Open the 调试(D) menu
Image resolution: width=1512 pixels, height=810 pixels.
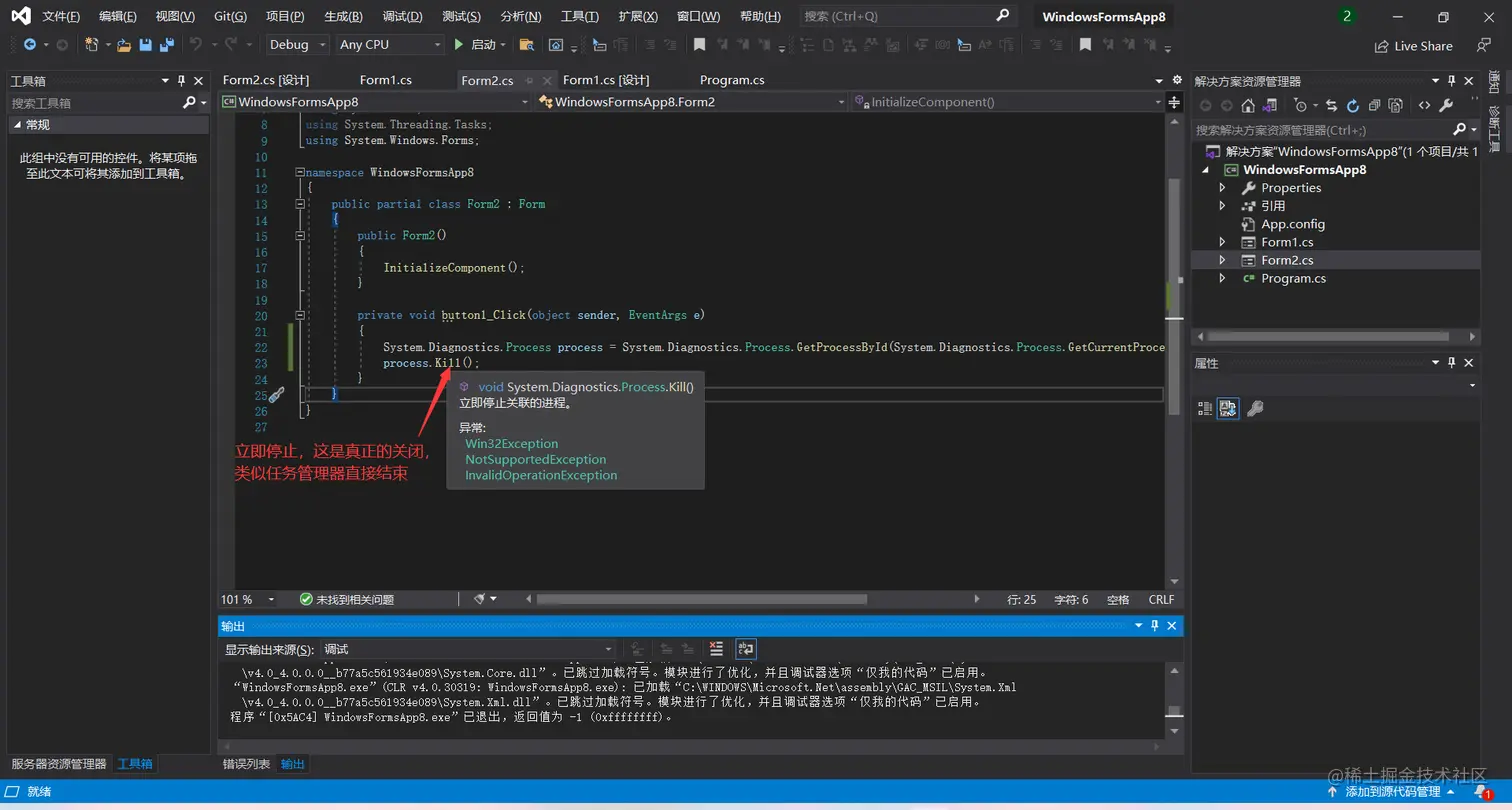403,17
